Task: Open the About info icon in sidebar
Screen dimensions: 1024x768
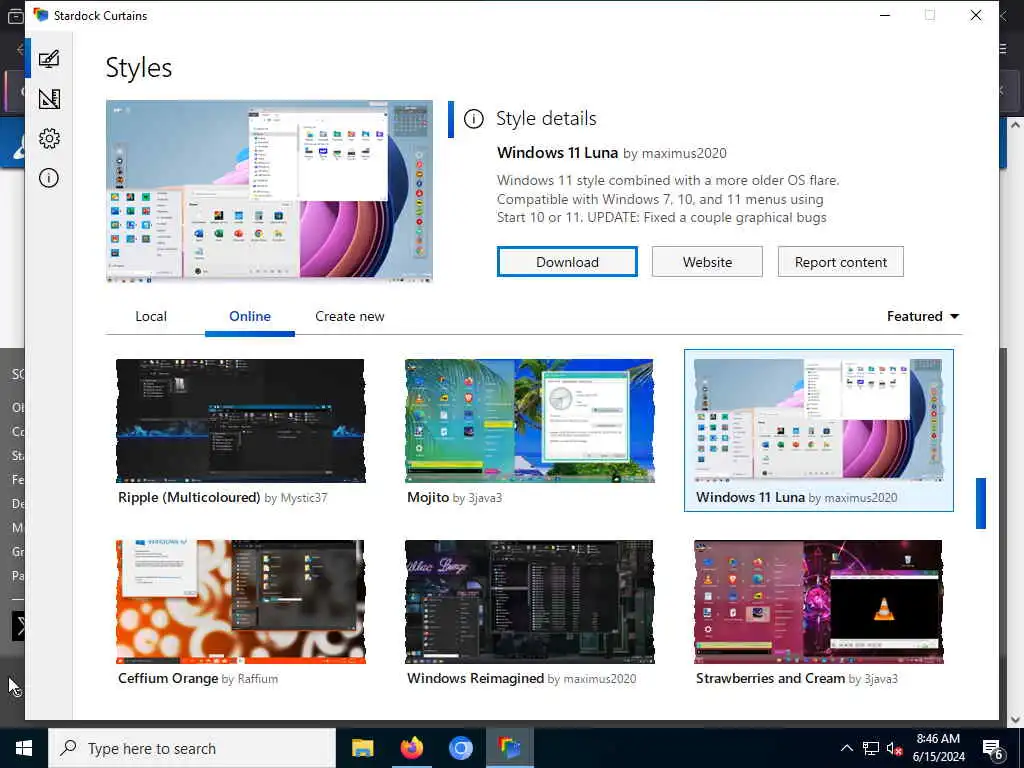Action: 49,178
